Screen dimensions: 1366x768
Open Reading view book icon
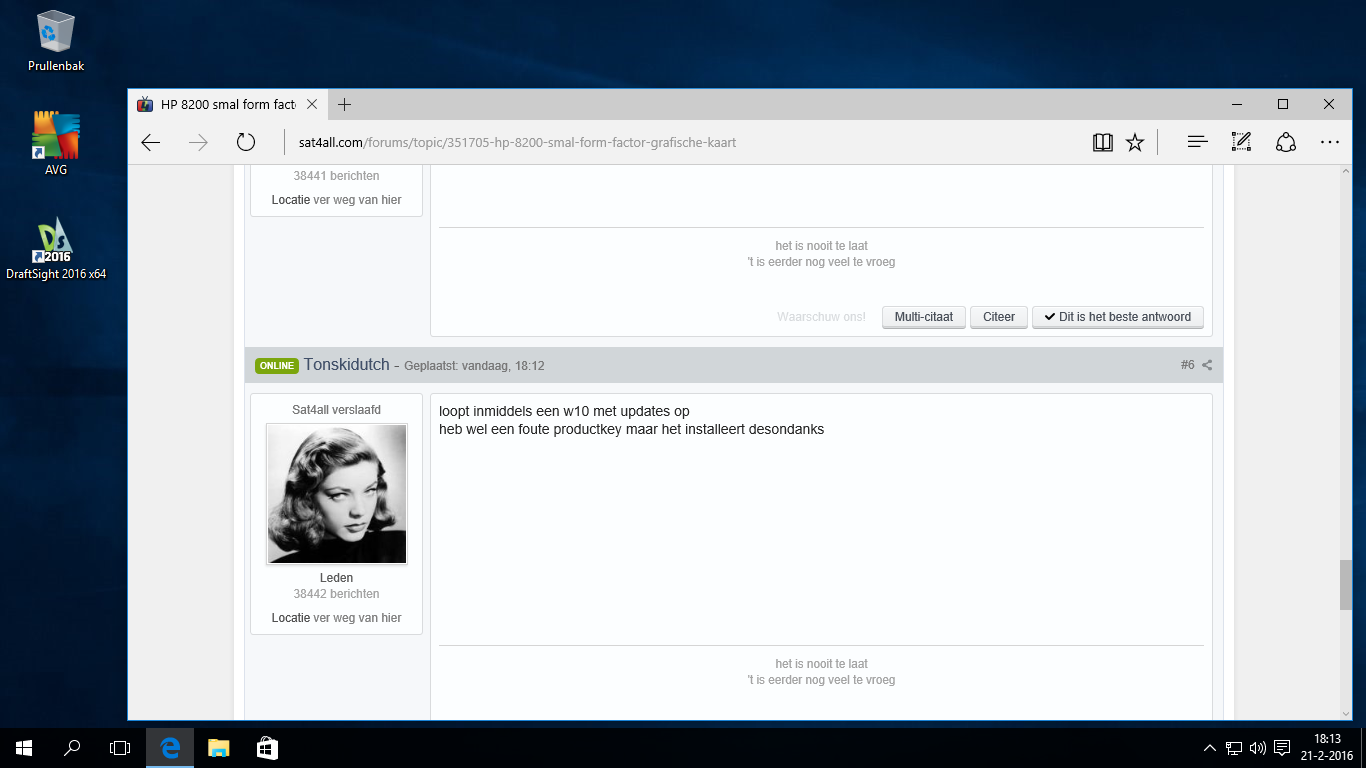(1102, 143)
